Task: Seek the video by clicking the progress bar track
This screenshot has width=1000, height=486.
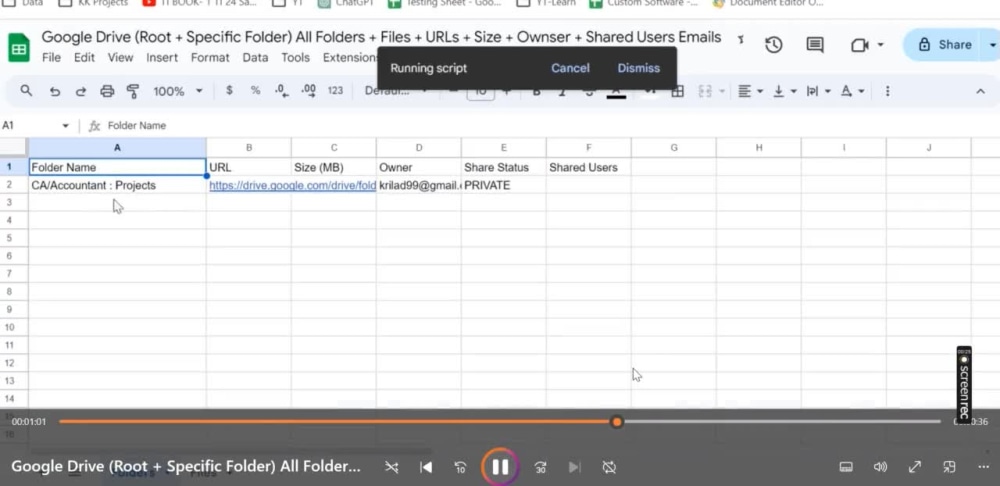Action: (499, 422)
